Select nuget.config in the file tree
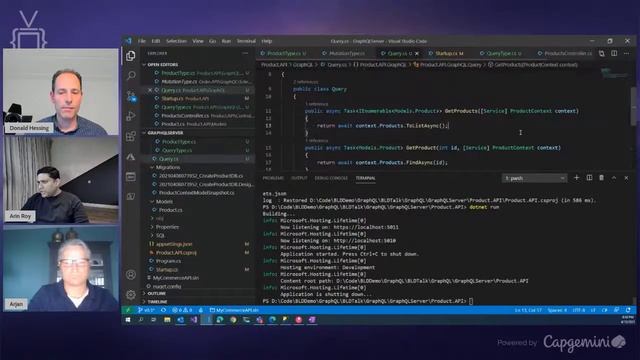Screen dimensions: 640x360 [x=167, y=287]
